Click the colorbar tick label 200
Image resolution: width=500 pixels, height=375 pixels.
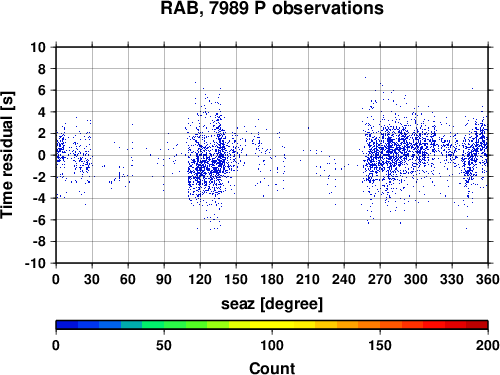(x=488, y=345)
